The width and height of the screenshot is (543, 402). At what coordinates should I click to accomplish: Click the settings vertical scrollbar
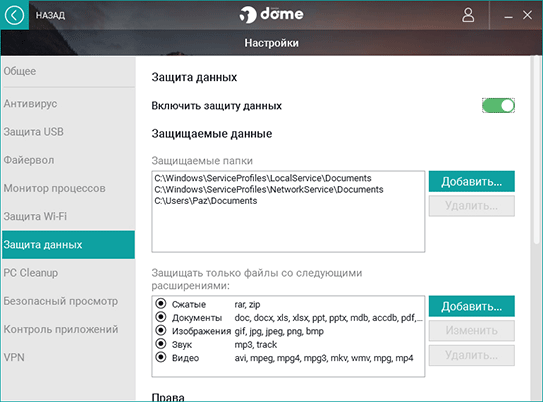pyautogui.click(x=536, y=150)
